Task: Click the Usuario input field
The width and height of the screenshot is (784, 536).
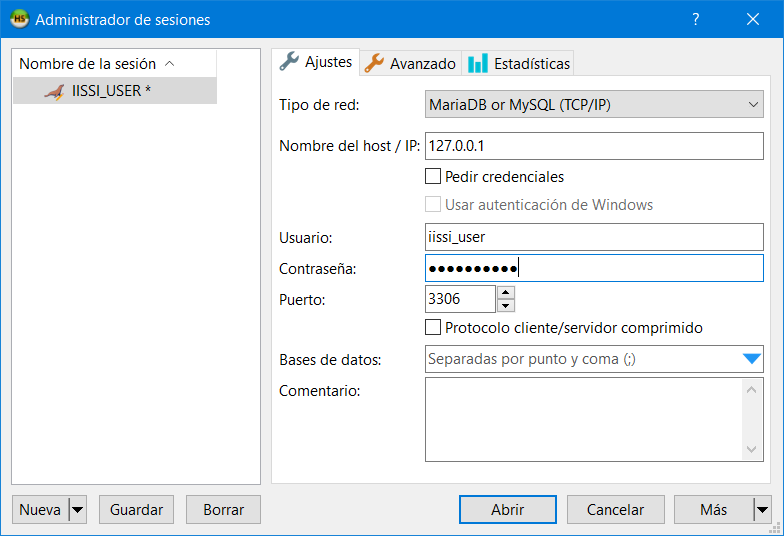Action: coord(594,237)
